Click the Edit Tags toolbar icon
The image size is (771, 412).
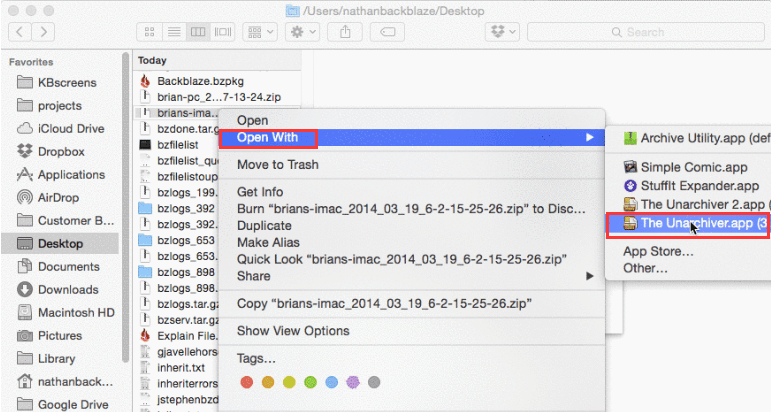pos(389,32)
